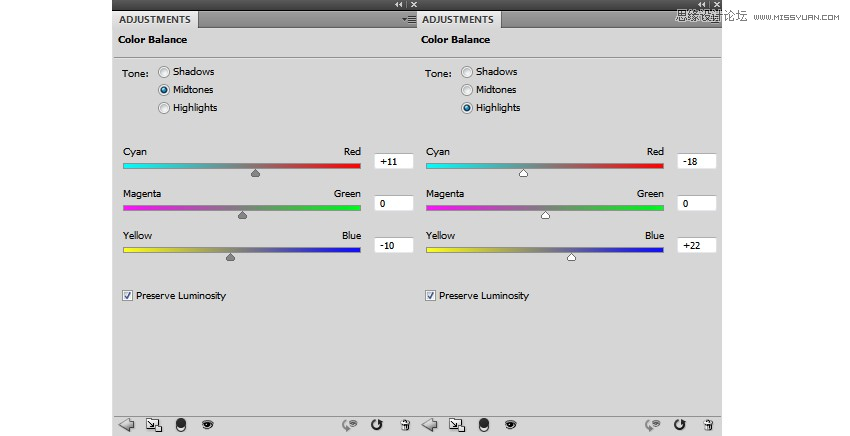Click Cyan-Red value field showing -18

pos(697,161)
